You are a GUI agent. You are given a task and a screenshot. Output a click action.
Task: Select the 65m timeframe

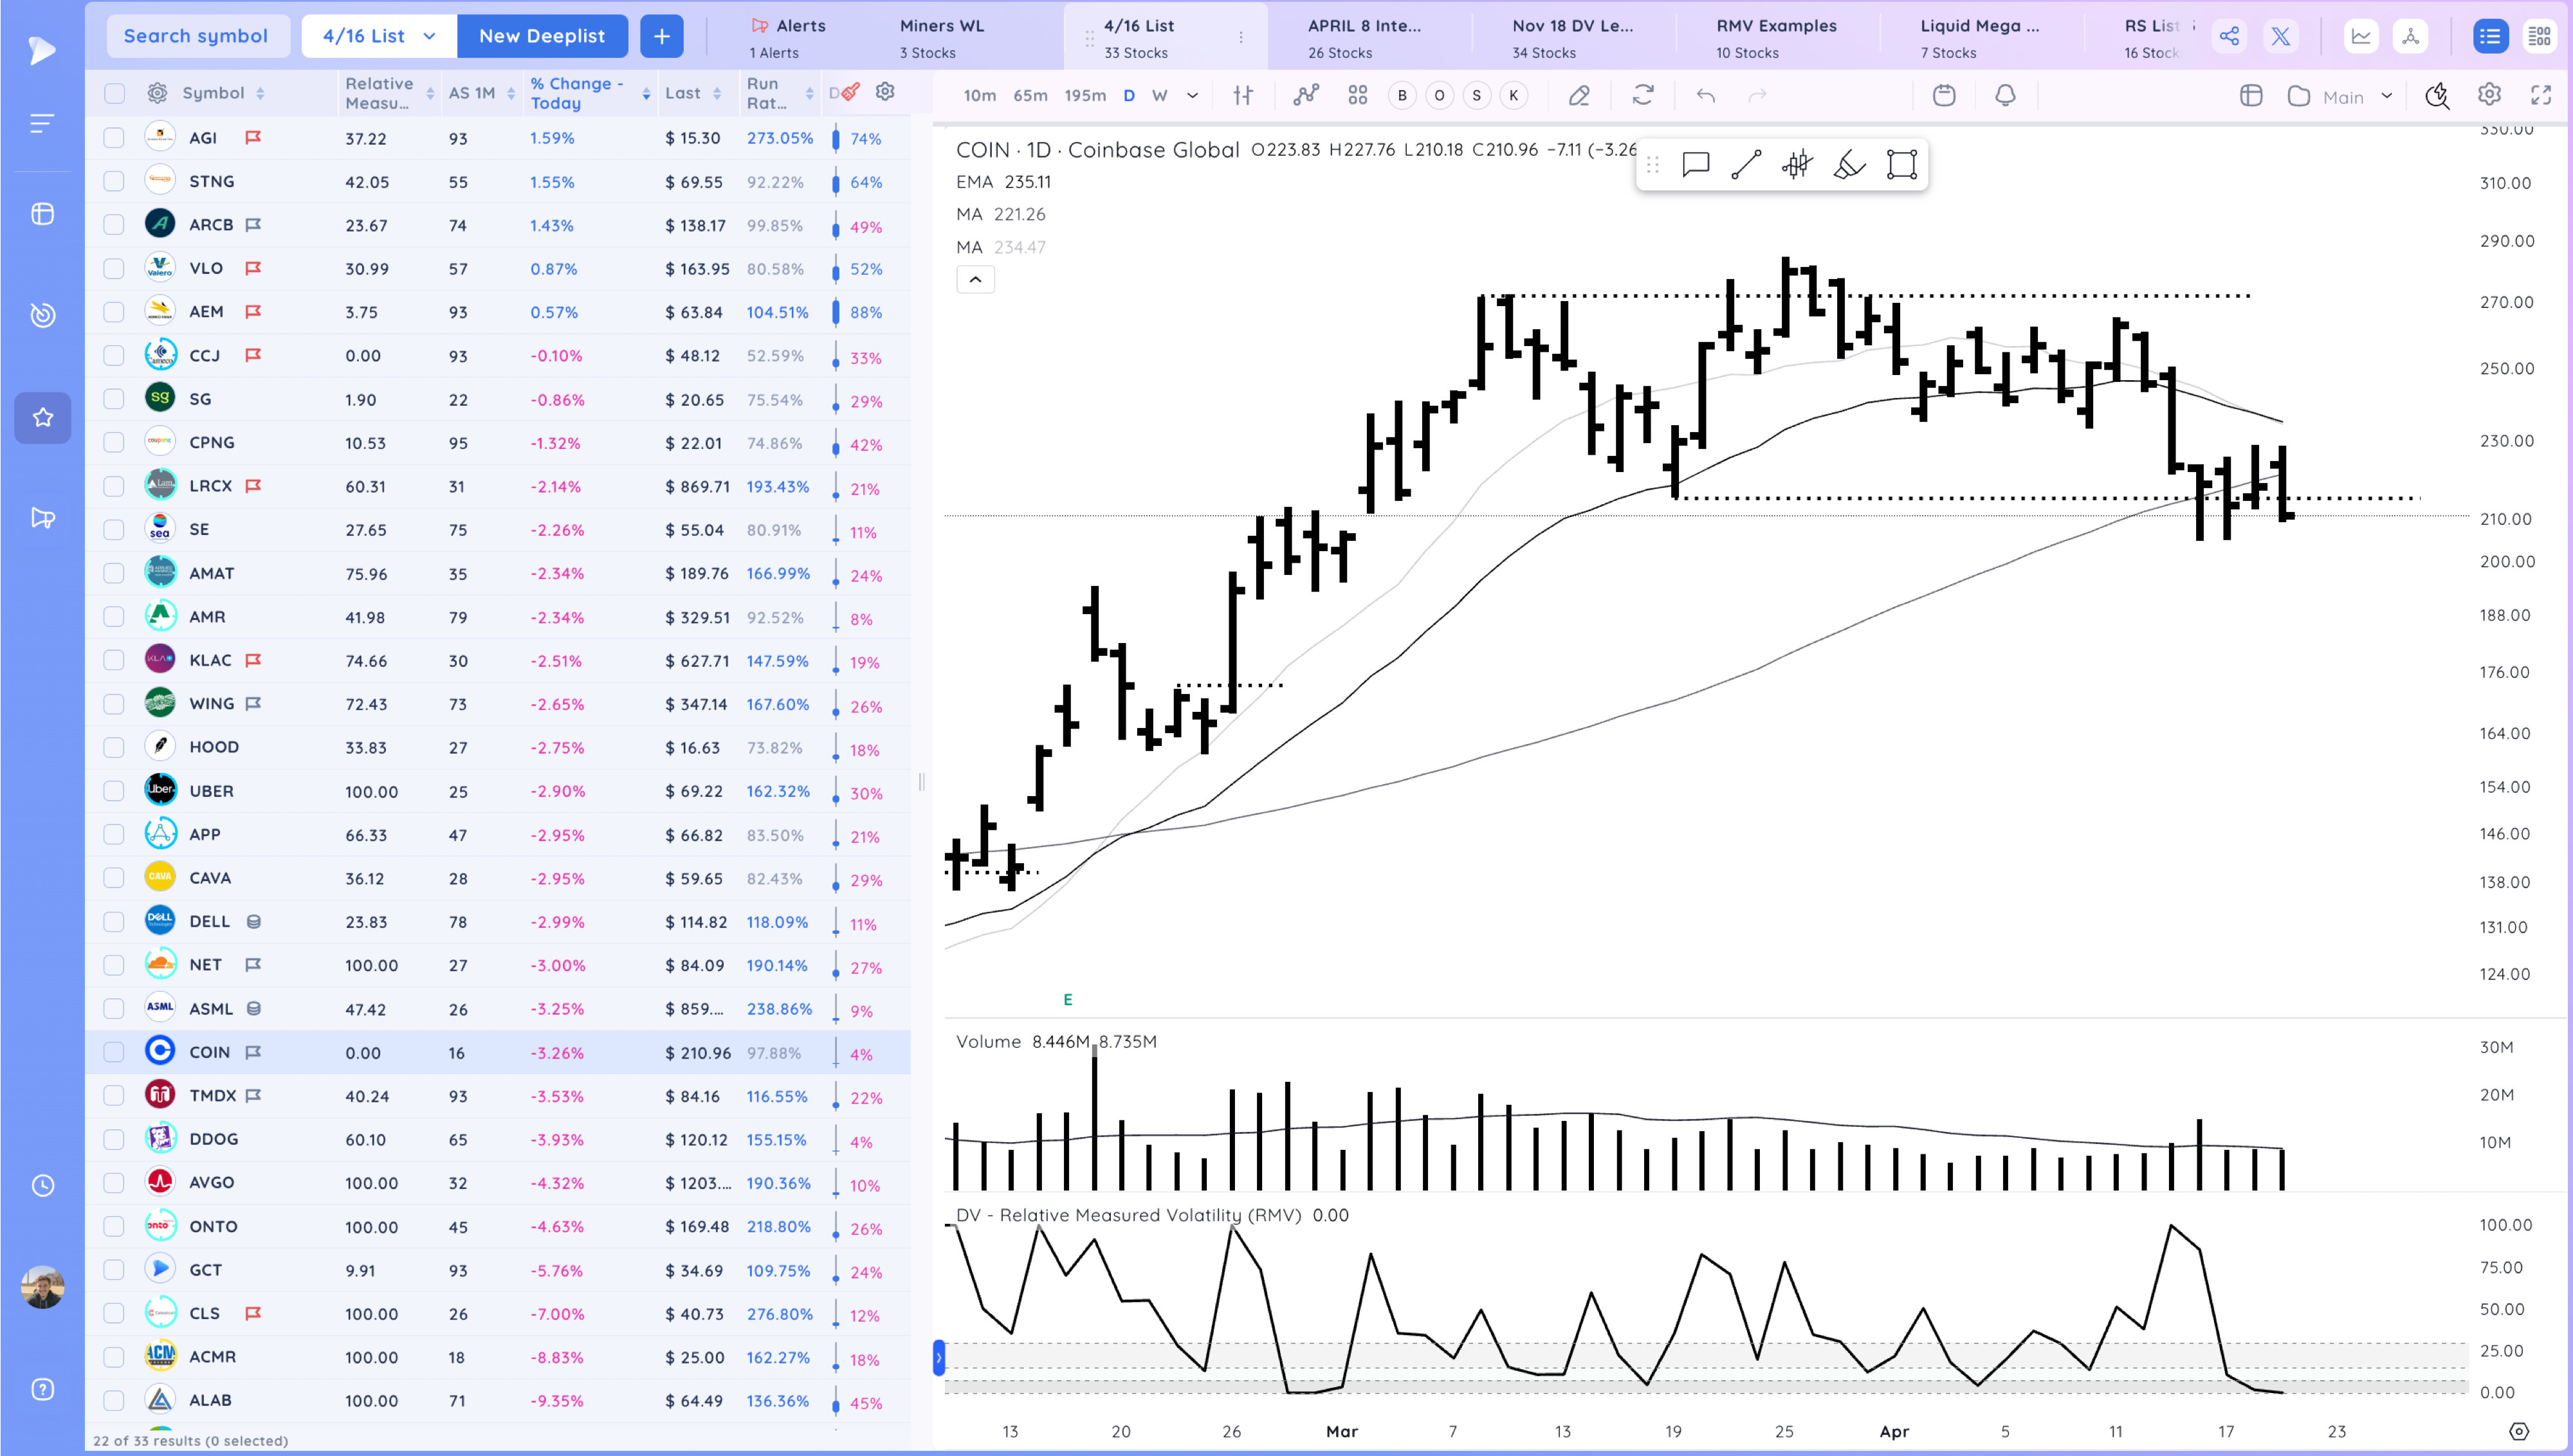click(x=1030, y=96)
